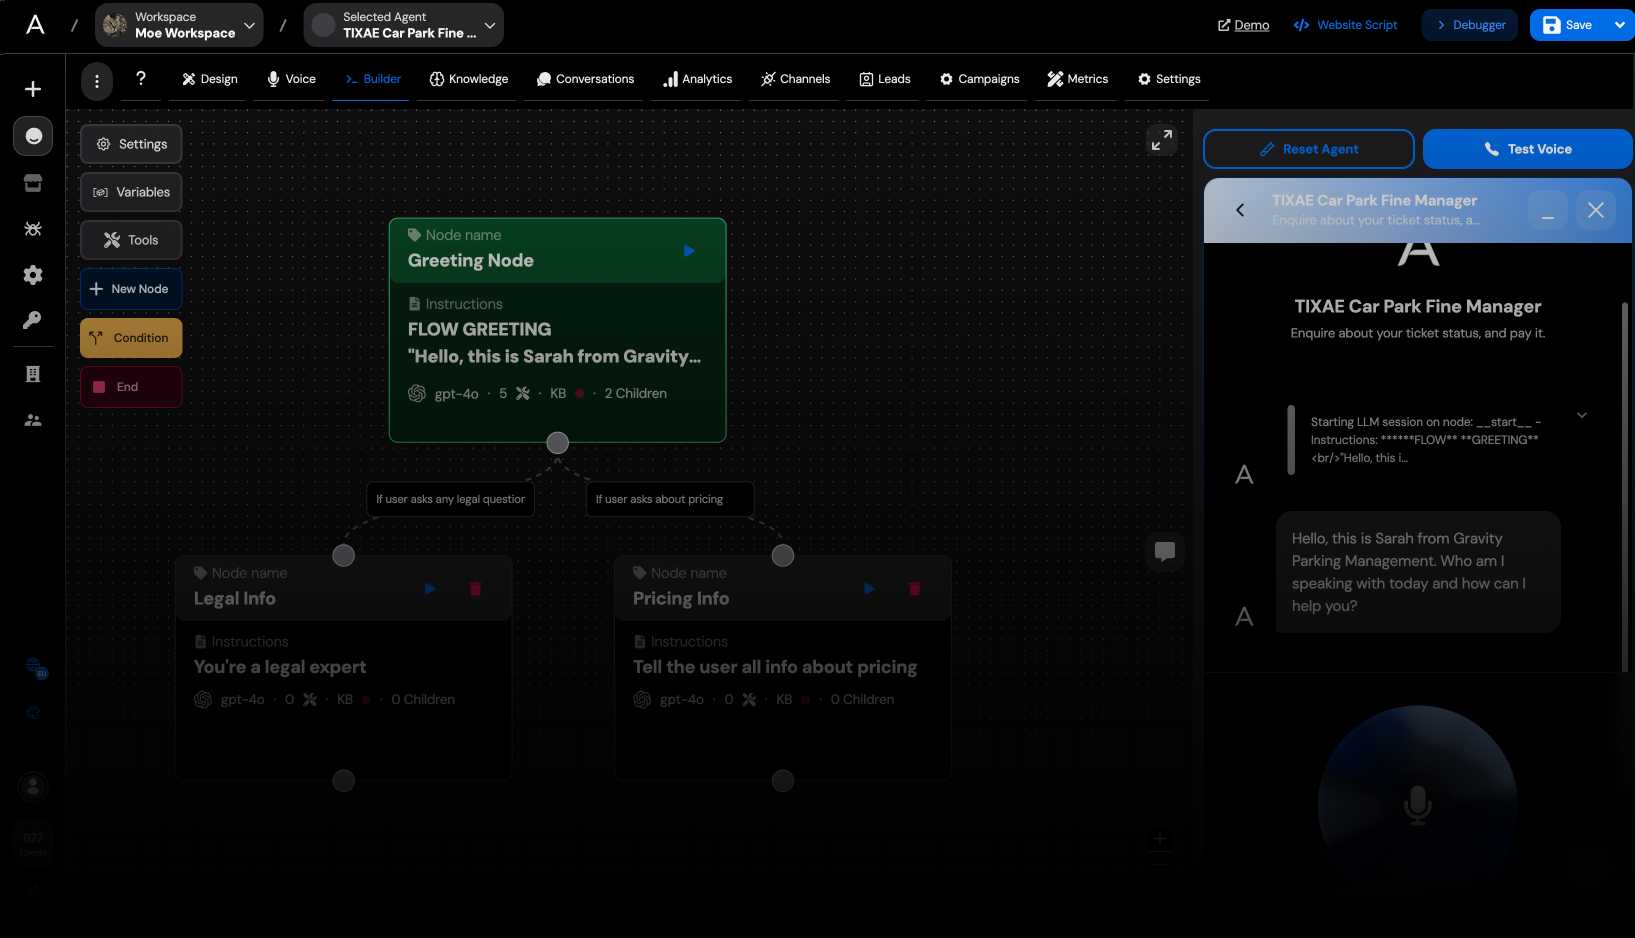Expand the canvas with the fullscreen icon

pyautogui.click(x=1161, y=140)
